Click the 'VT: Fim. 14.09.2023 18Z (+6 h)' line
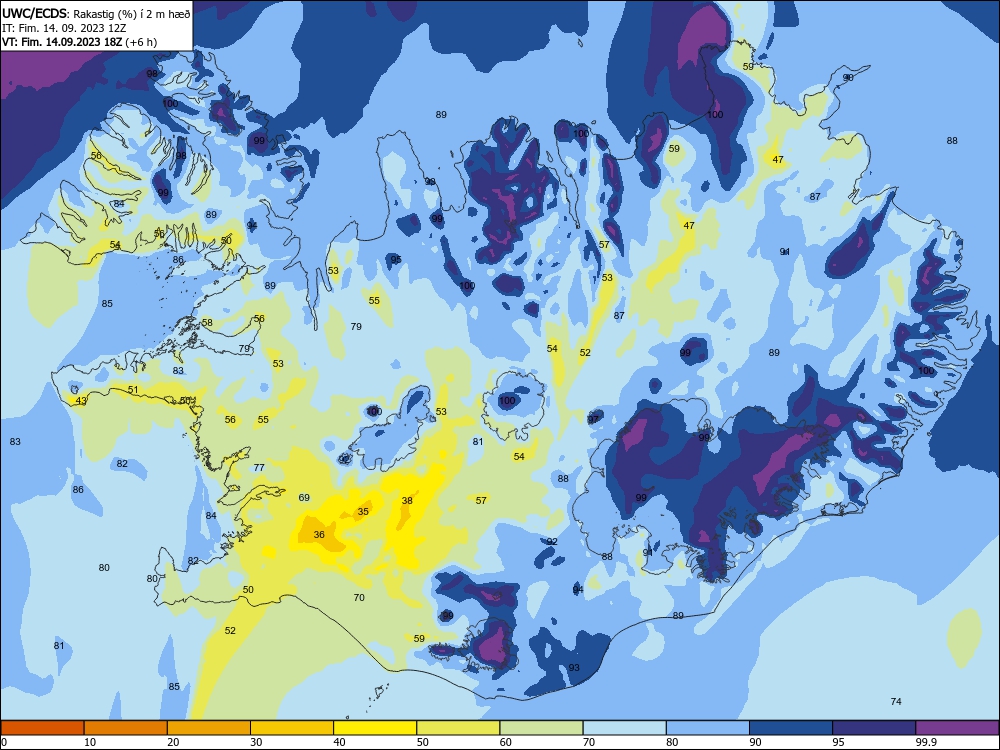The image size is (1000, 750). [x=79, y=42]
